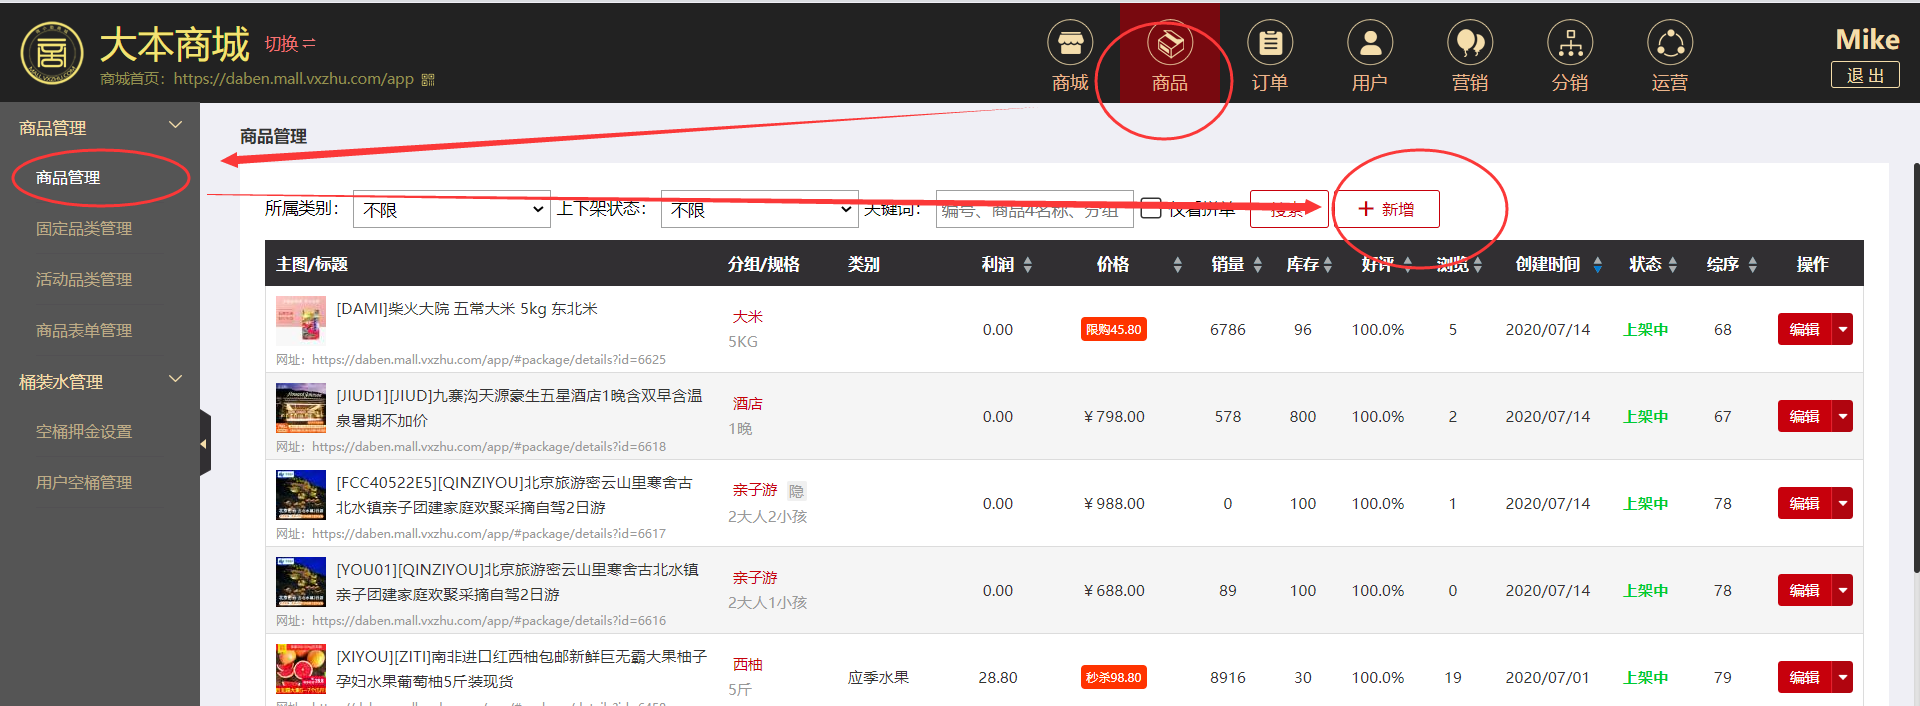
Task: Collapse the 桶装水管理 sidebar section
Action: 175,380
